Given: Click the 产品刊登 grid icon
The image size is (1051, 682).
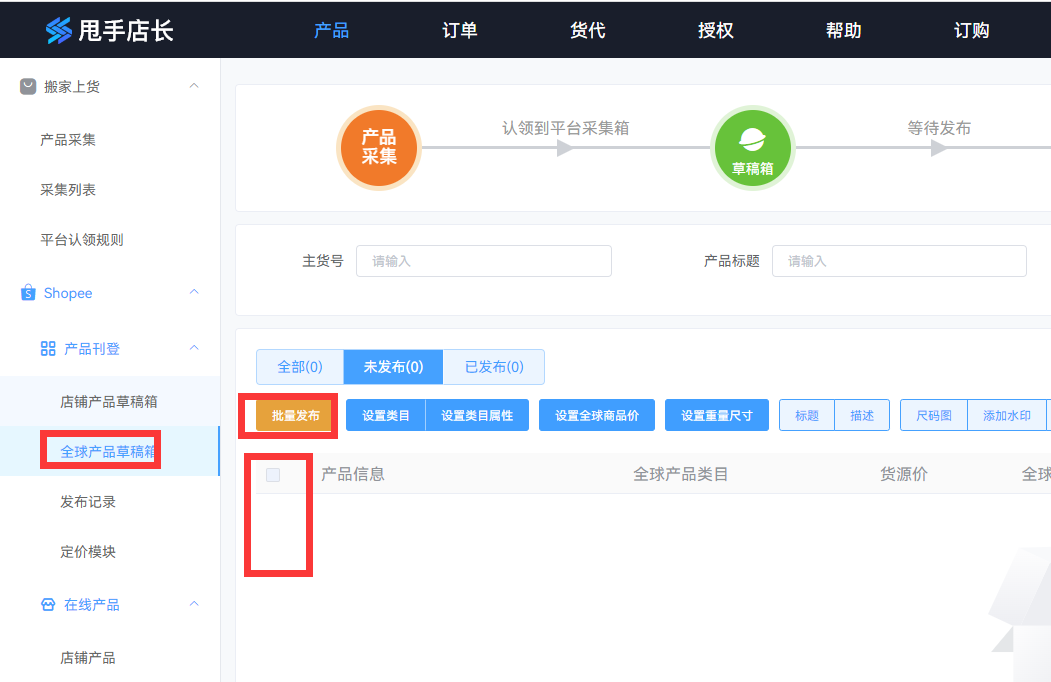Looking at the screenshot, I should pos(48,348).
